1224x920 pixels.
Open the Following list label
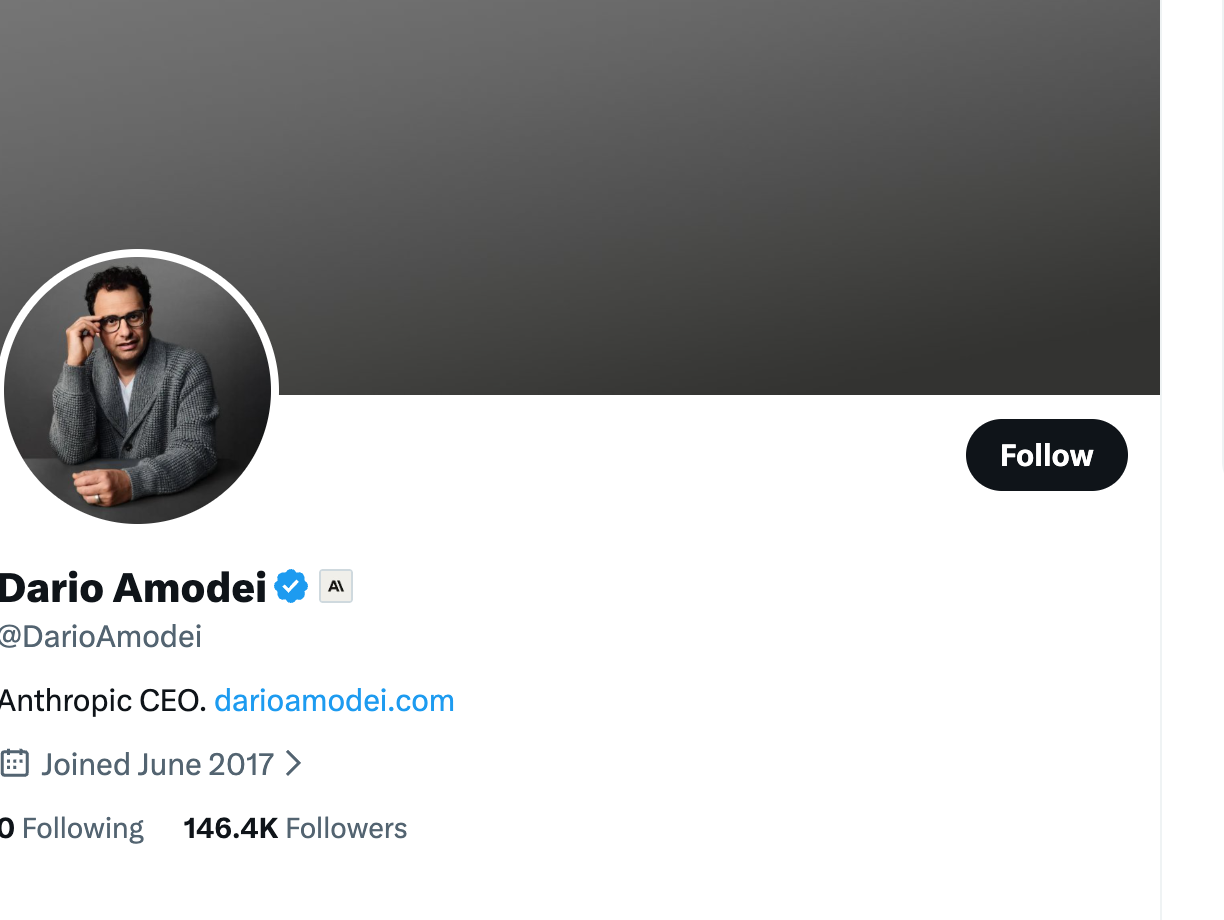pyautogui.click(x=83, y=828)
